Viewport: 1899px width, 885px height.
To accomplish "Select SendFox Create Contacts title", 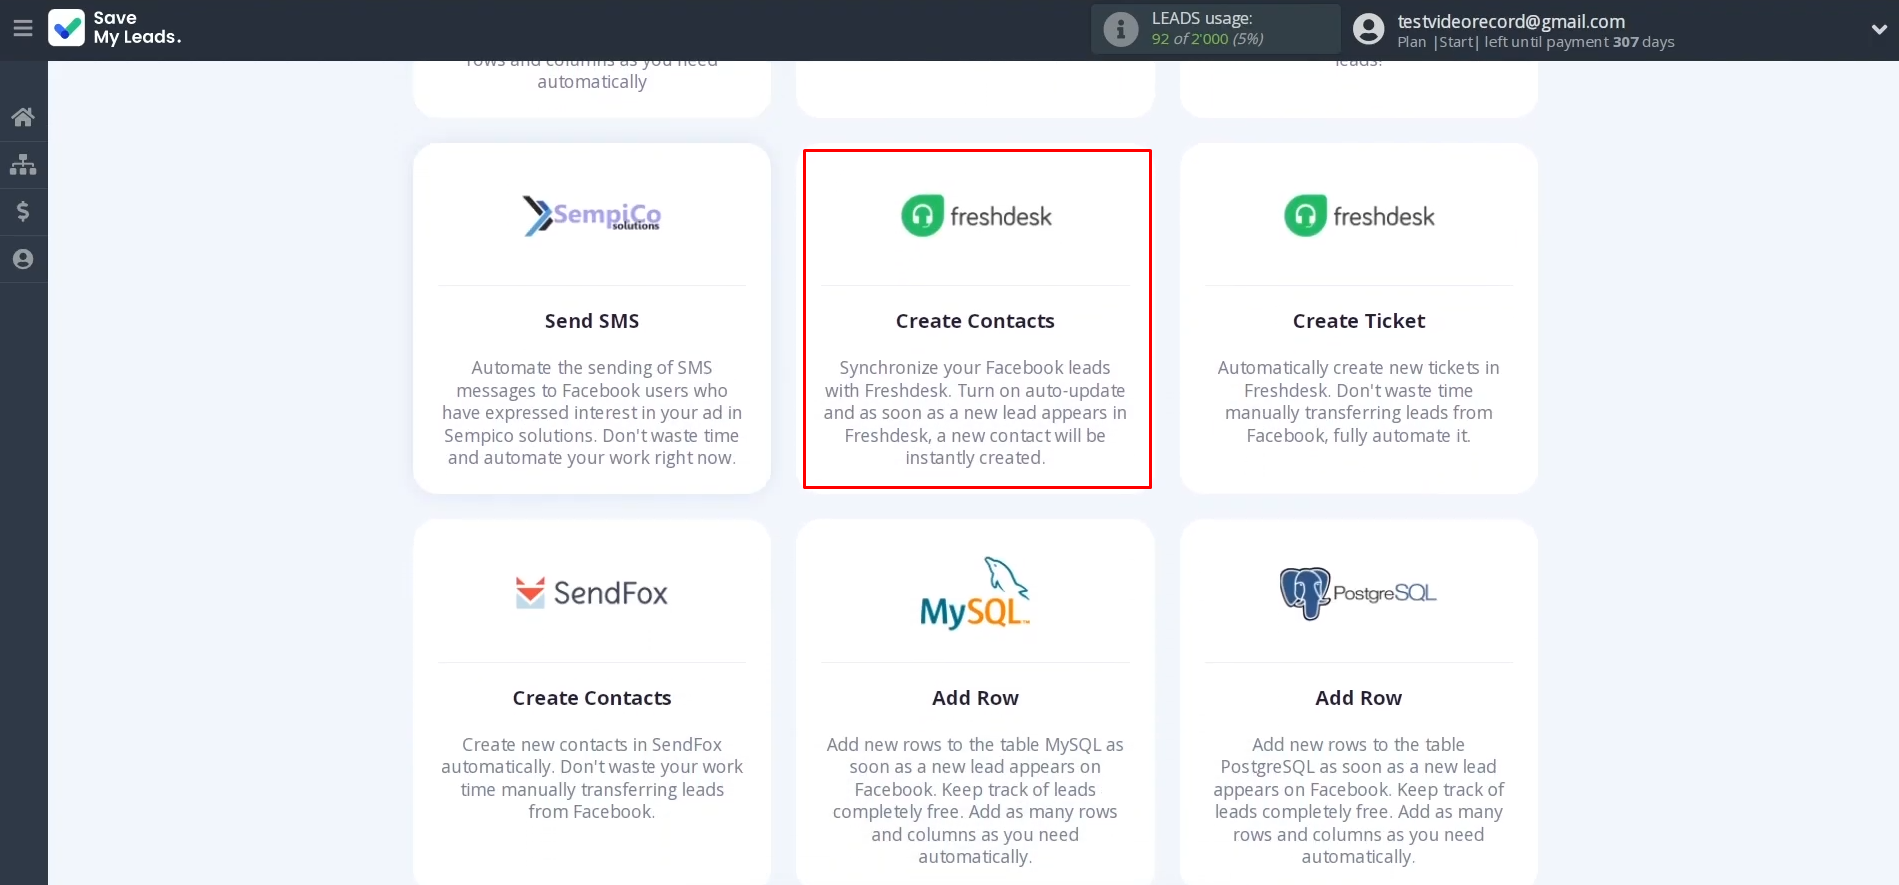I will click(592, 698).
